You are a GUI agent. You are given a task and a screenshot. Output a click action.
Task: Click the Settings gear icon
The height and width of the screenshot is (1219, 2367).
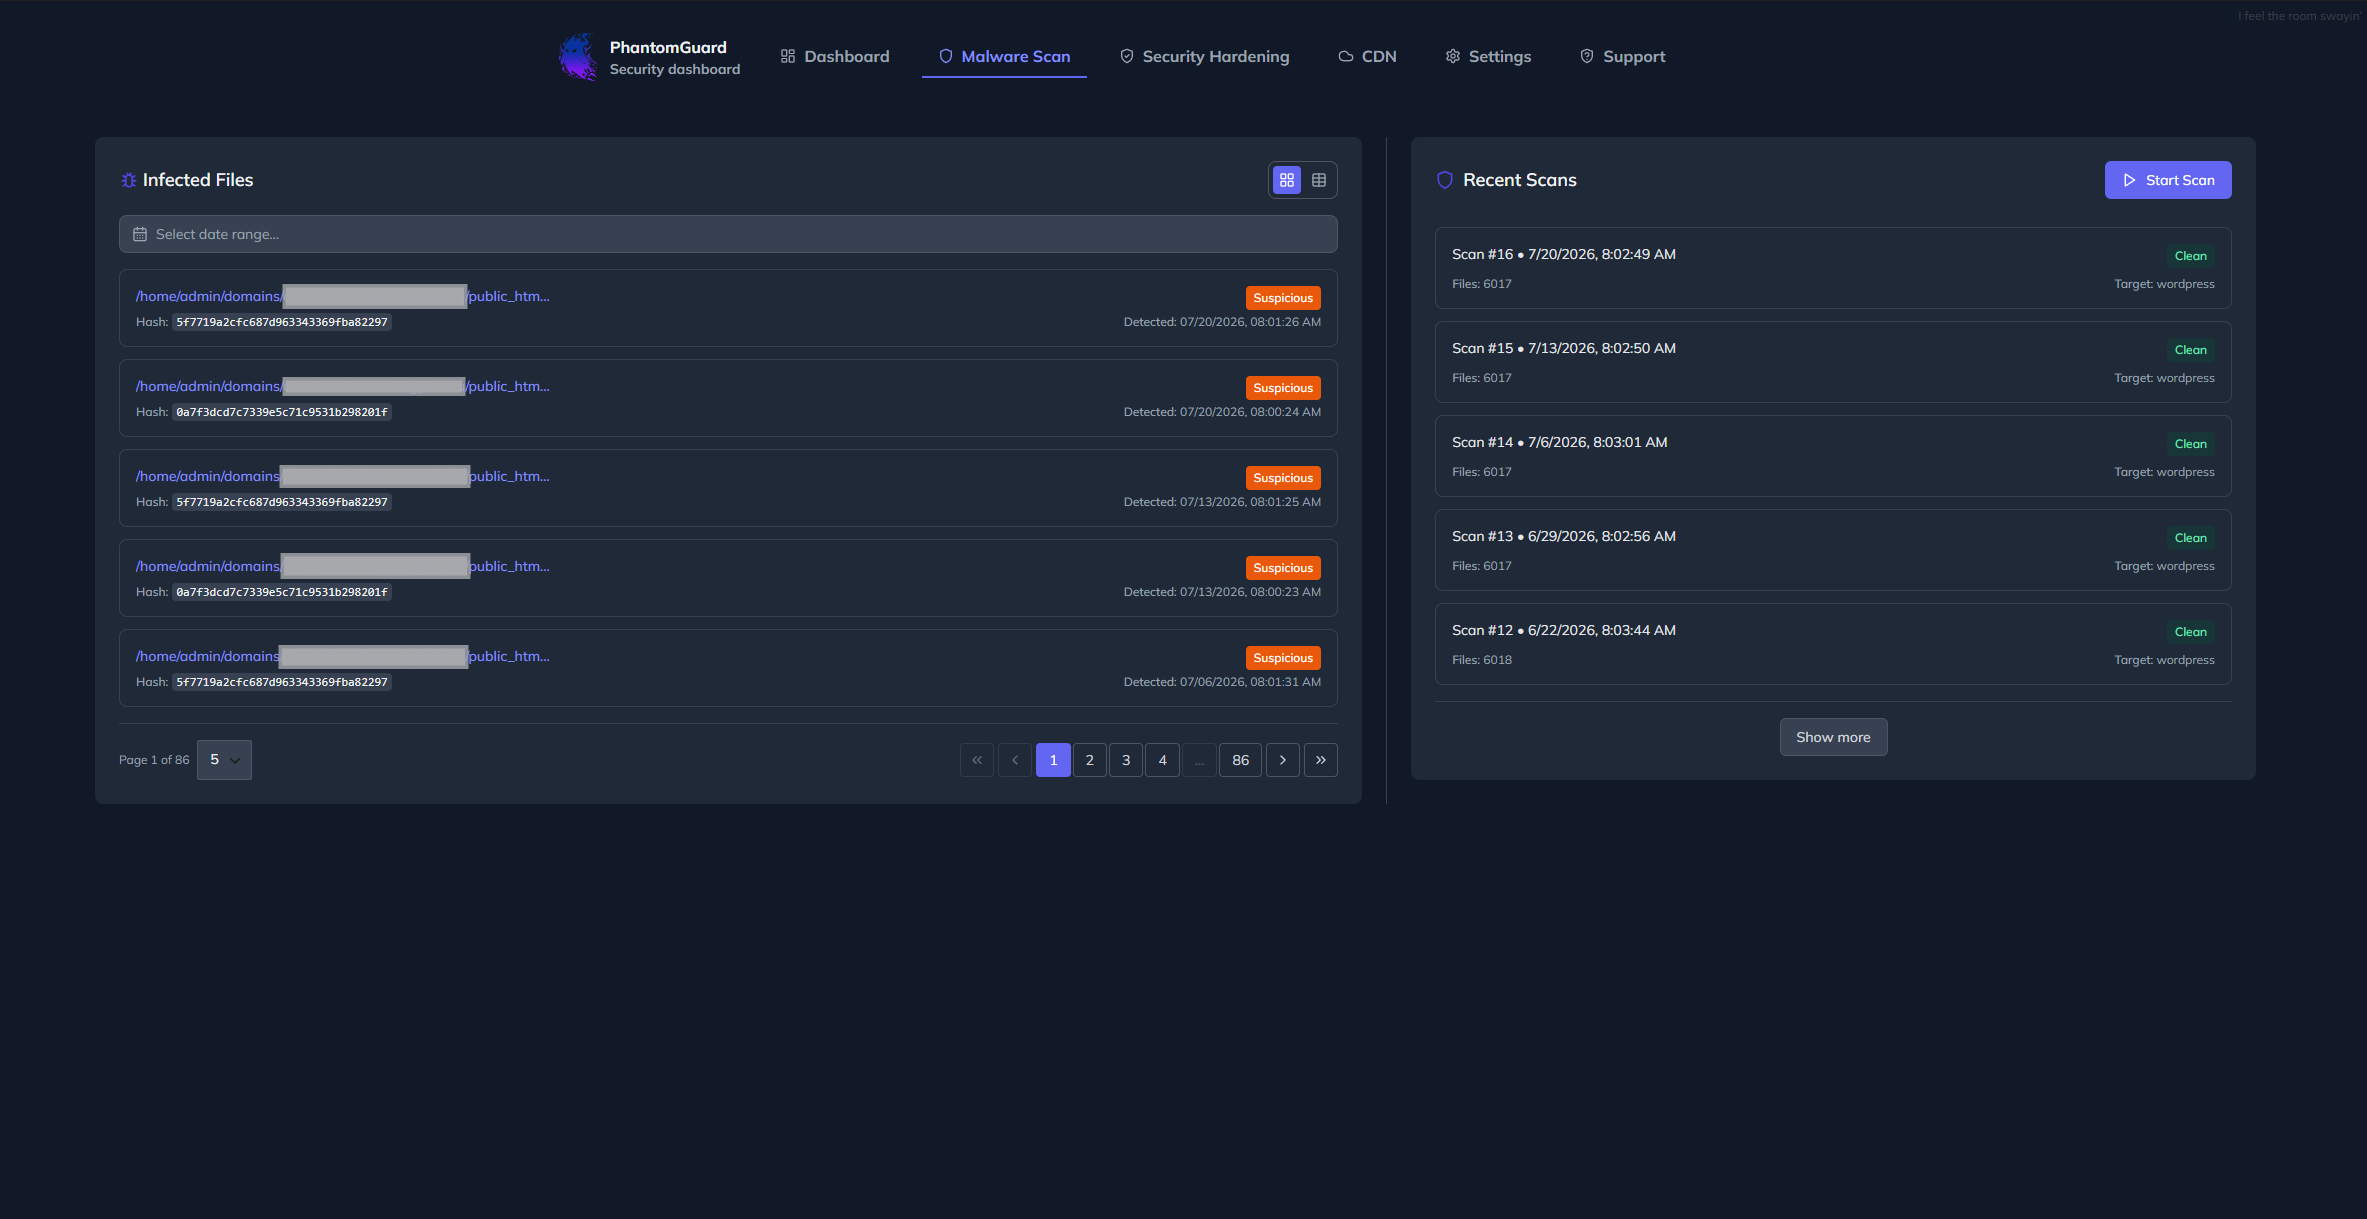coord(1452,57)
